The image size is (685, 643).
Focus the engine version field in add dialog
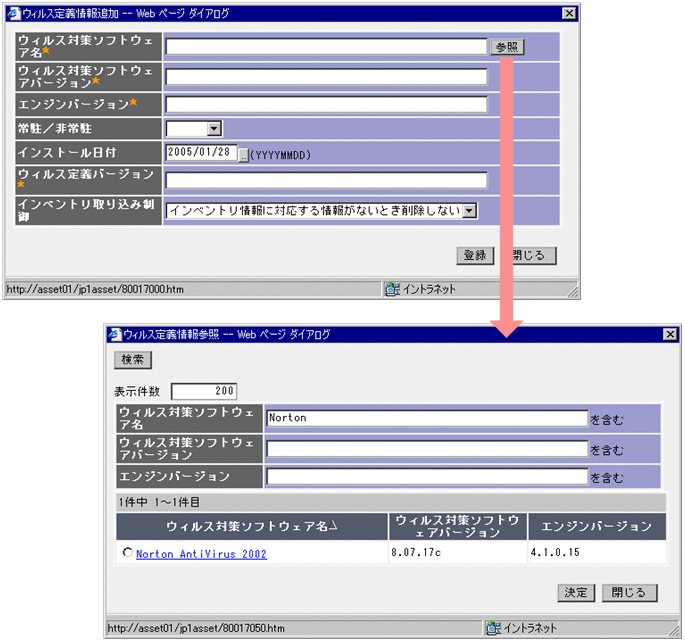click(x=326, y=105)
